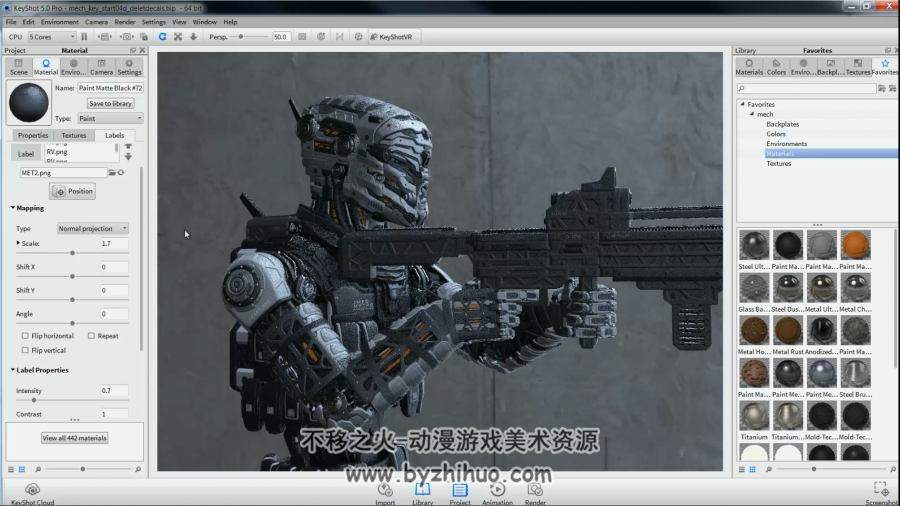Select Textures in Favorites tree
The width and height of the screenshot is (900, 506).
pos(778,164)
